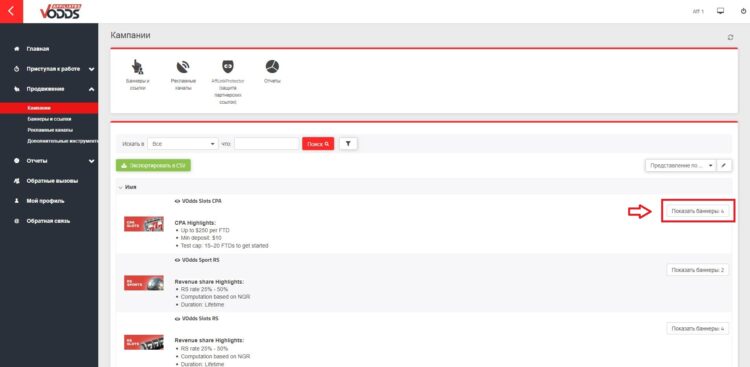This screenshot has width=750, height=367.
Task: Open the VOdds Affiliates logo home
Action: pos(60,11)
